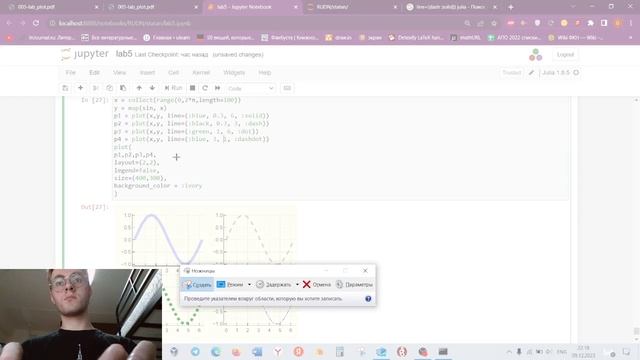This screenshot has width=640, height=360.
Task: Move selected cell down with the arrow
Action: 152,88
